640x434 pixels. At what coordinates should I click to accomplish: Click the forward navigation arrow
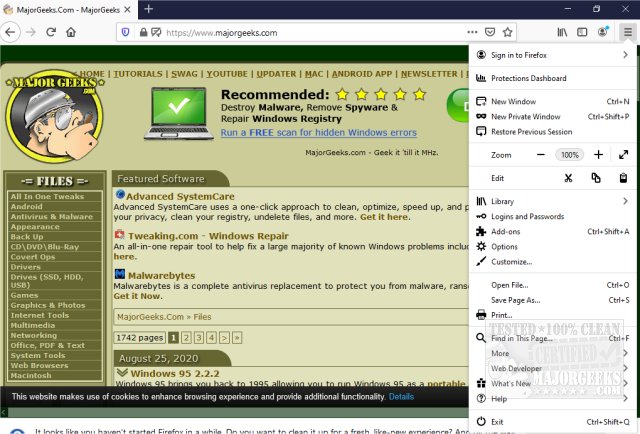coord(31,32)
